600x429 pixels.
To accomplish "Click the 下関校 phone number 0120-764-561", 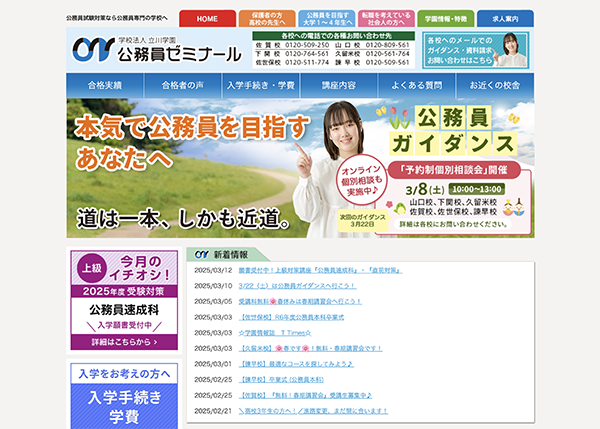I will [x=307, y=54].
